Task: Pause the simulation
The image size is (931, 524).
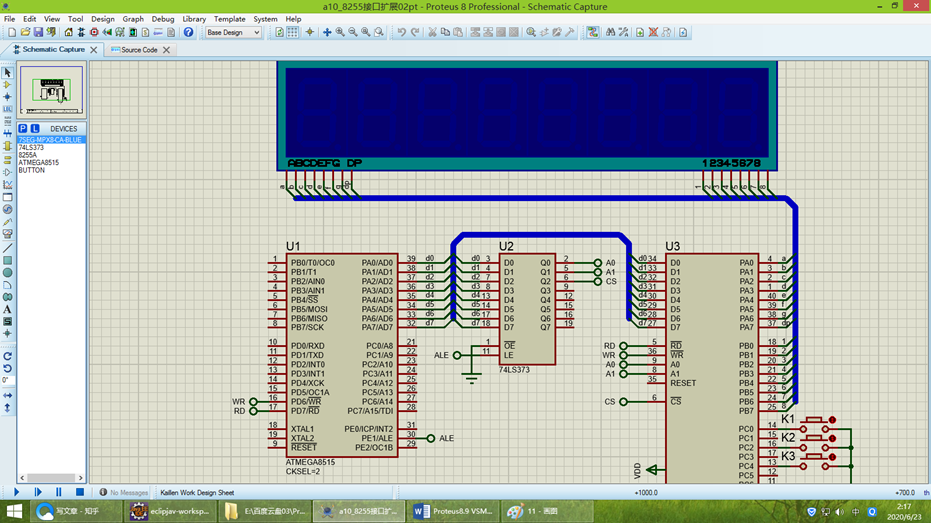Action: (58, 492)
